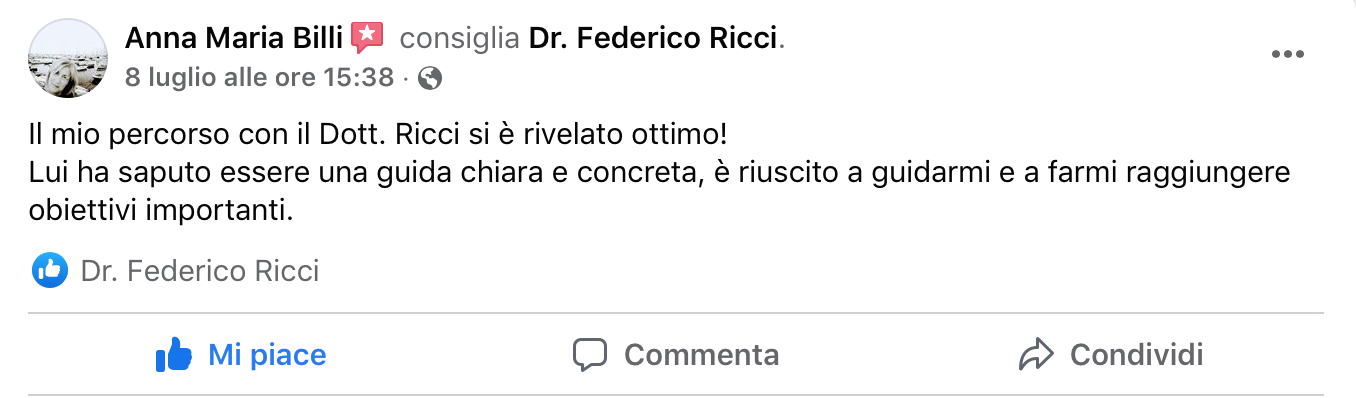Click the globe public audience icon
This screenshot has height=398, width=1356.
pyautogui.click(x=430, y=78)
